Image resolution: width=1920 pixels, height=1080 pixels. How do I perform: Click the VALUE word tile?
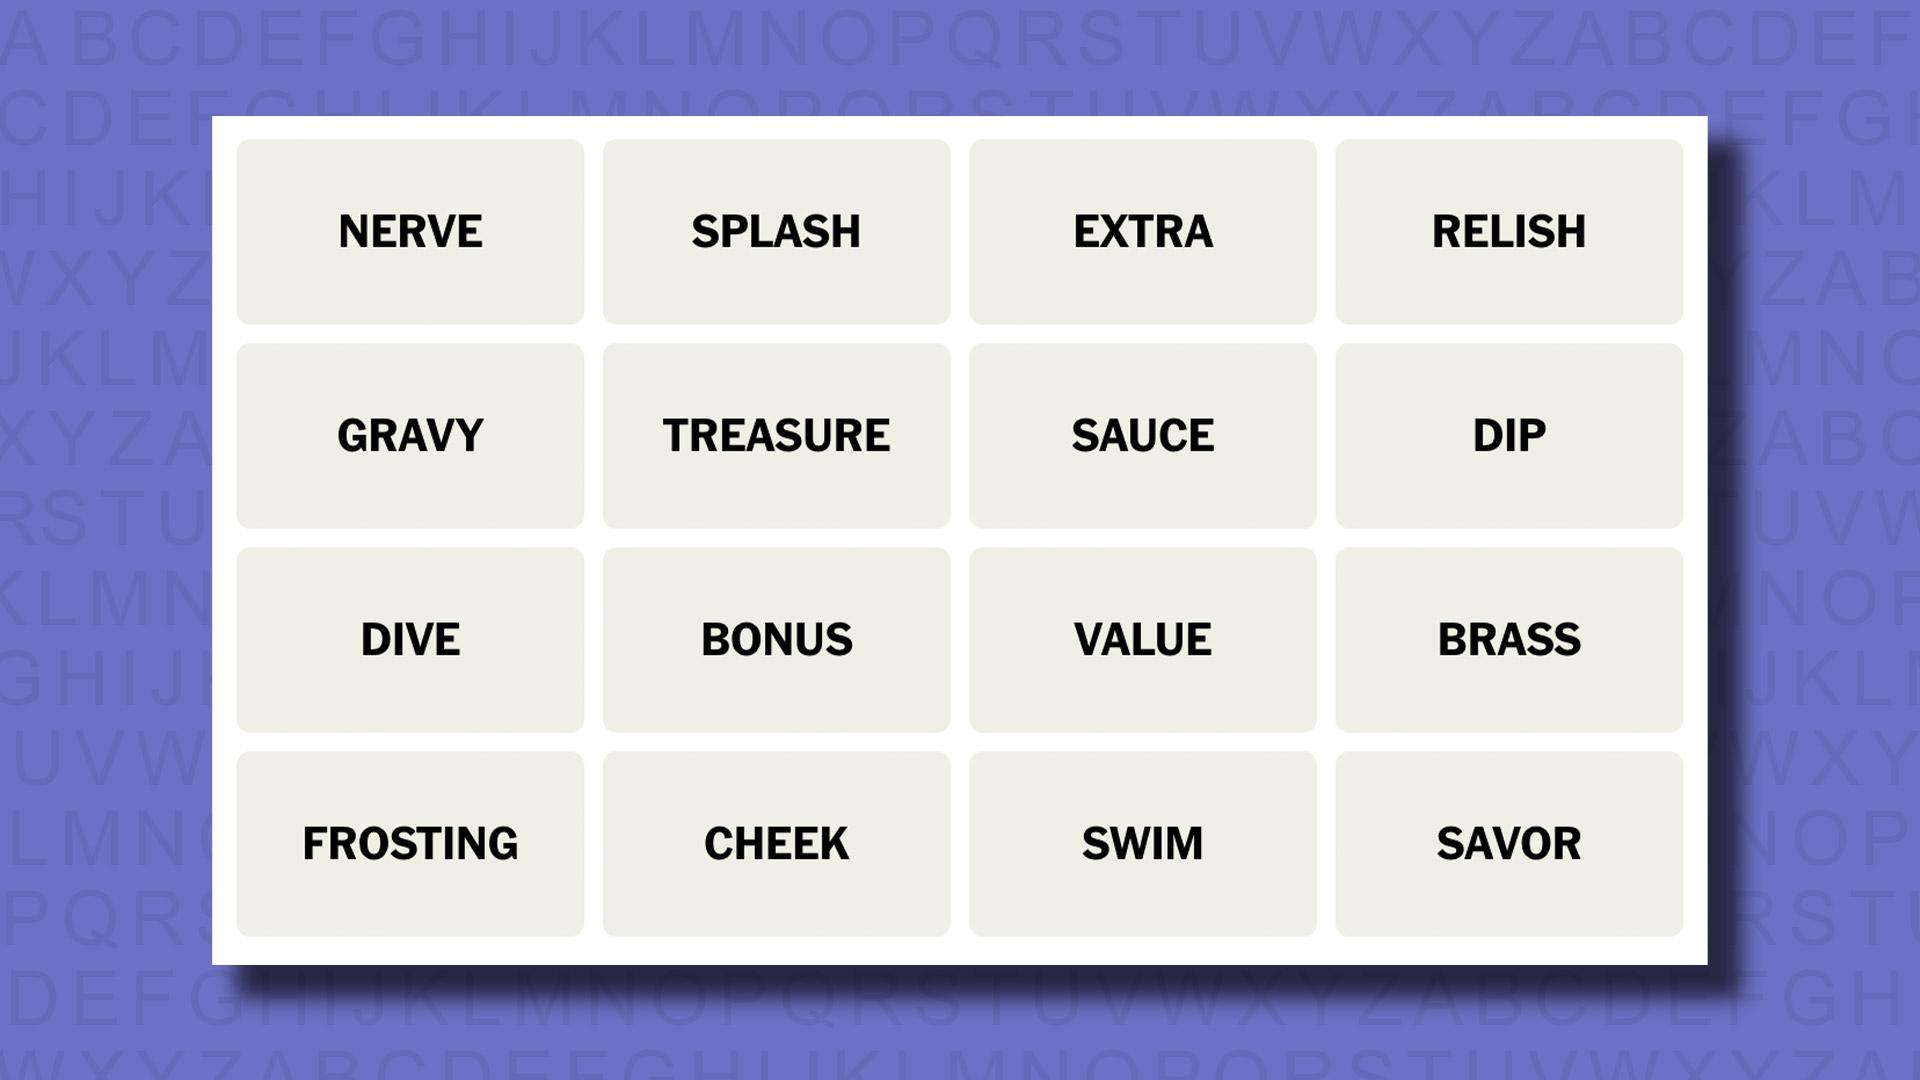[1142, 640]
